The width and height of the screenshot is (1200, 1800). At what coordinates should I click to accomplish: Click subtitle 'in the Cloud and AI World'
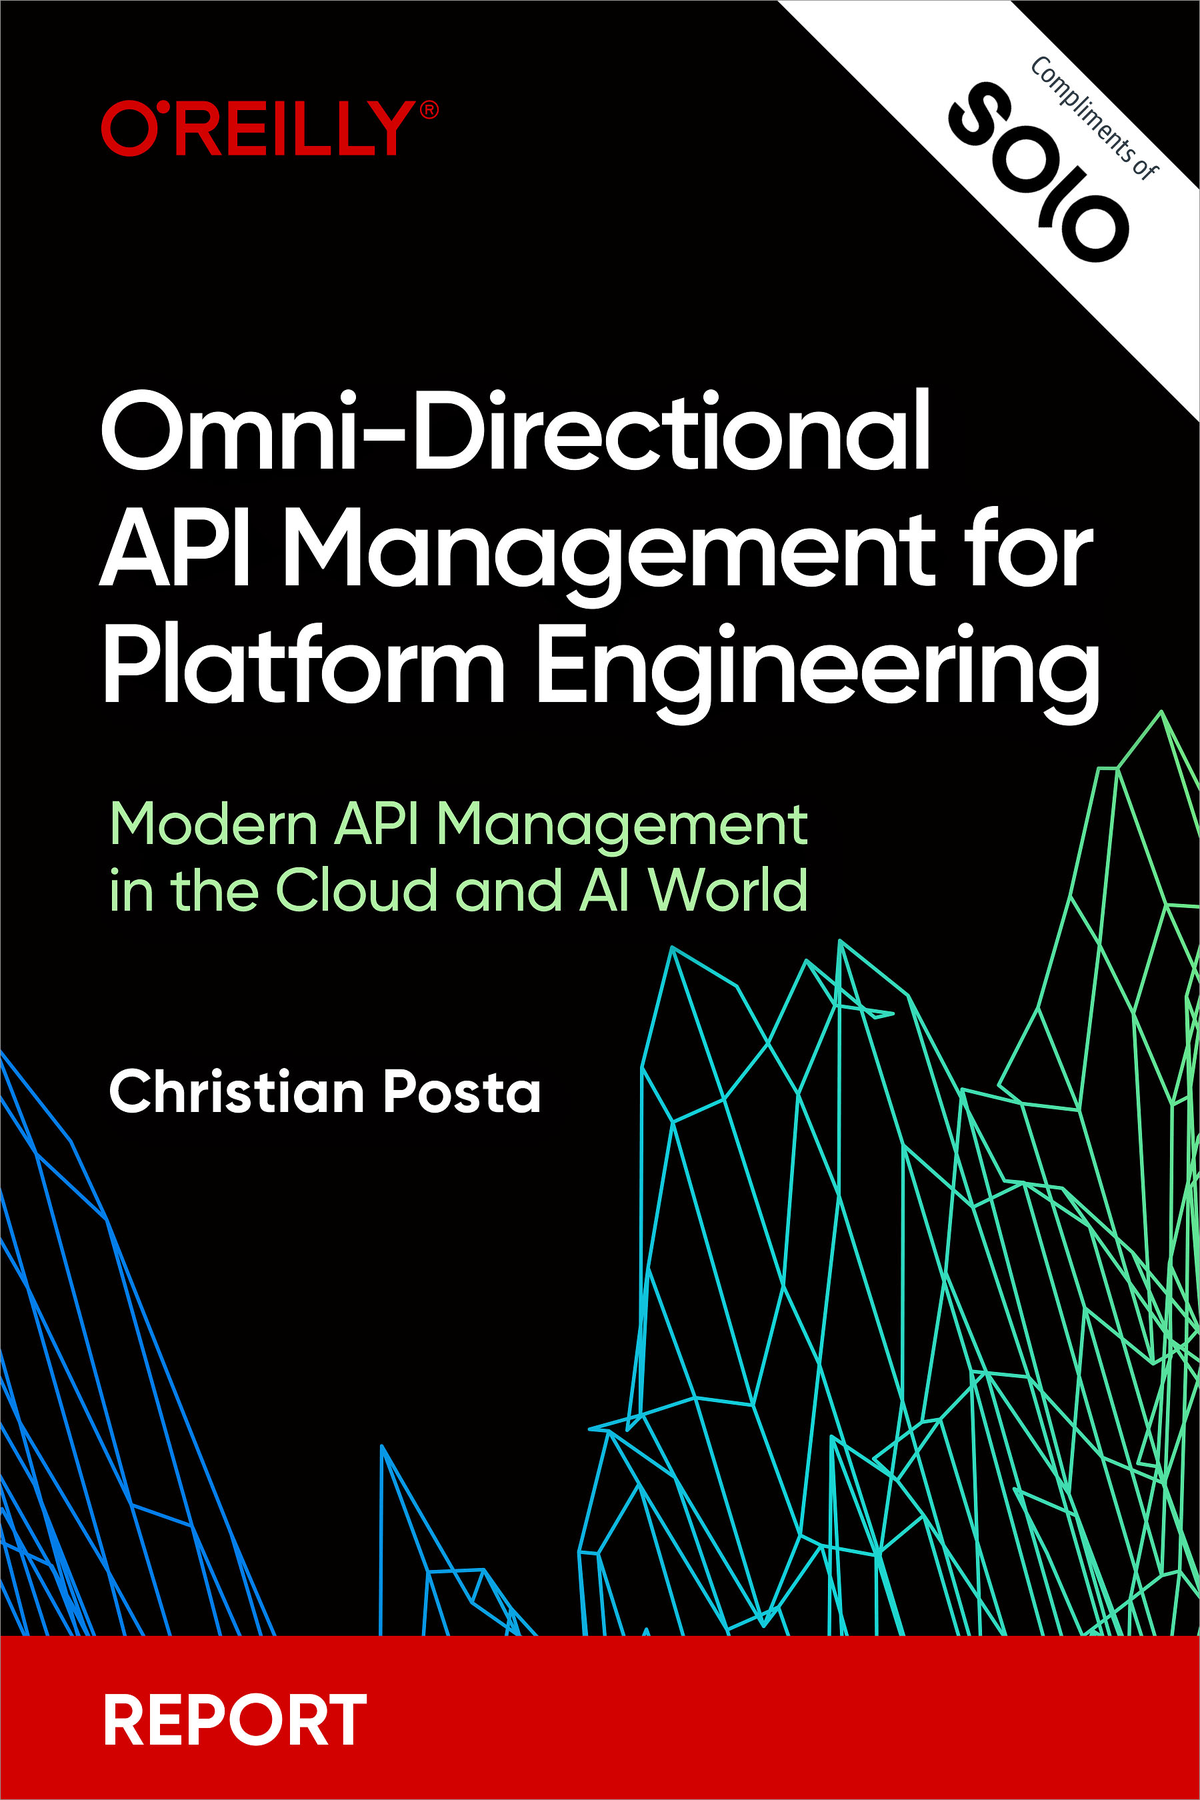[458, 890]
